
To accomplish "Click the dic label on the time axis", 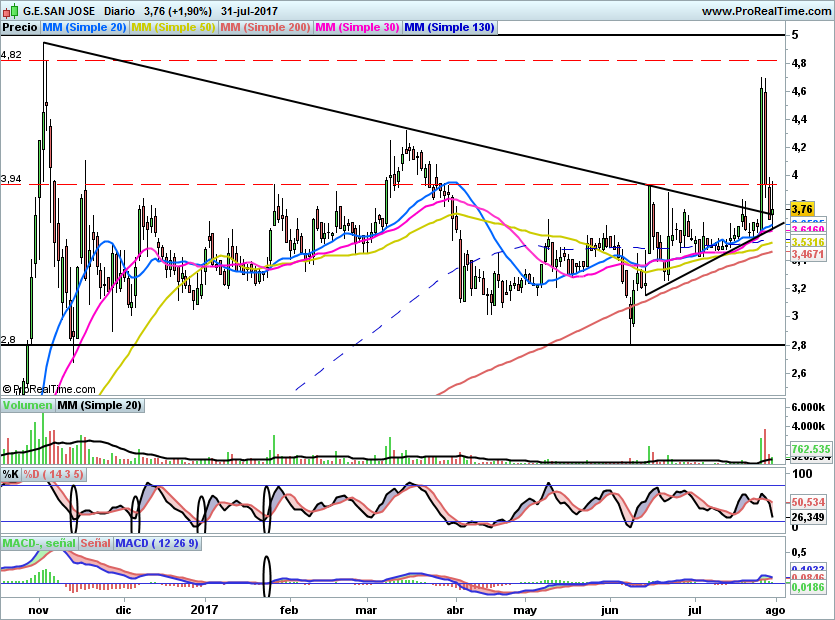I will [123, 610].
